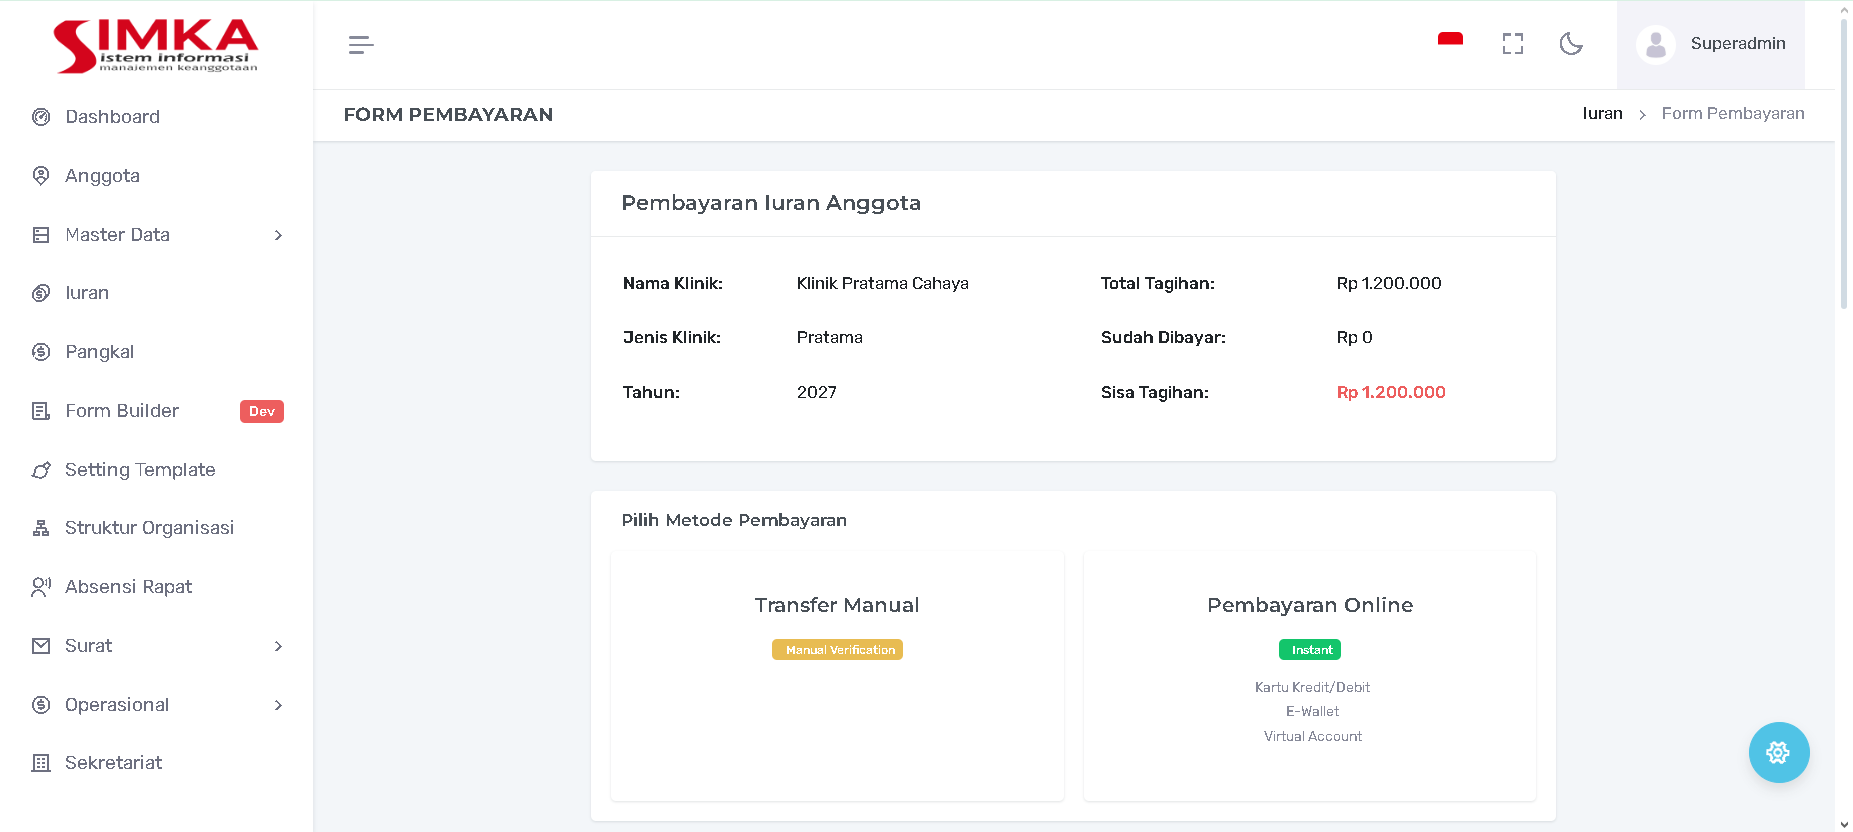
Task: Click the Pangkal dollar icon in the sidebar
Action: tap(41, 352)
